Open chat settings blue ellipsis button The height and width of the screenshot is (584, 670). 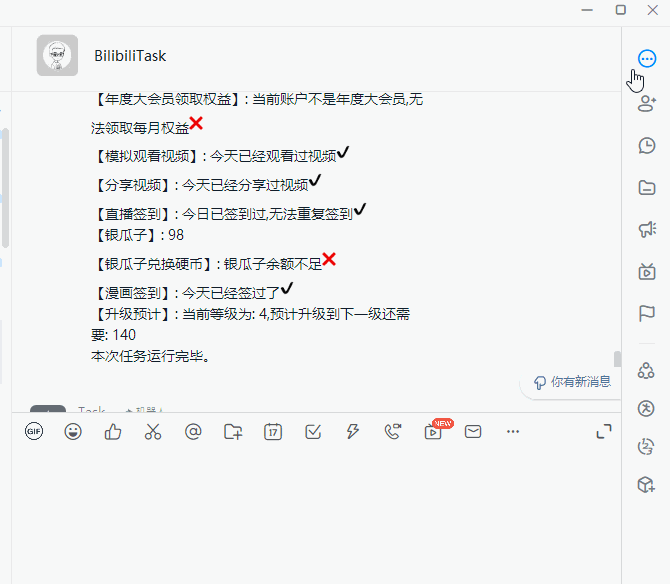pyautogui.click(x=646, y=59)
